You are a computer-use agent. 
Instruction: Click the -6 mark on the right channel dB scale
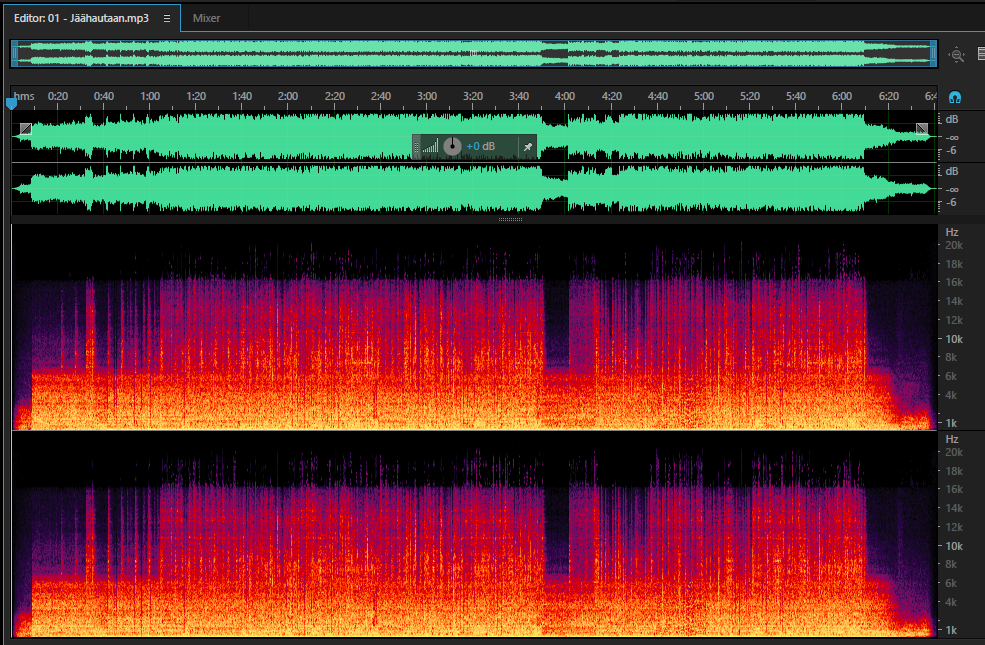point(952,202)
